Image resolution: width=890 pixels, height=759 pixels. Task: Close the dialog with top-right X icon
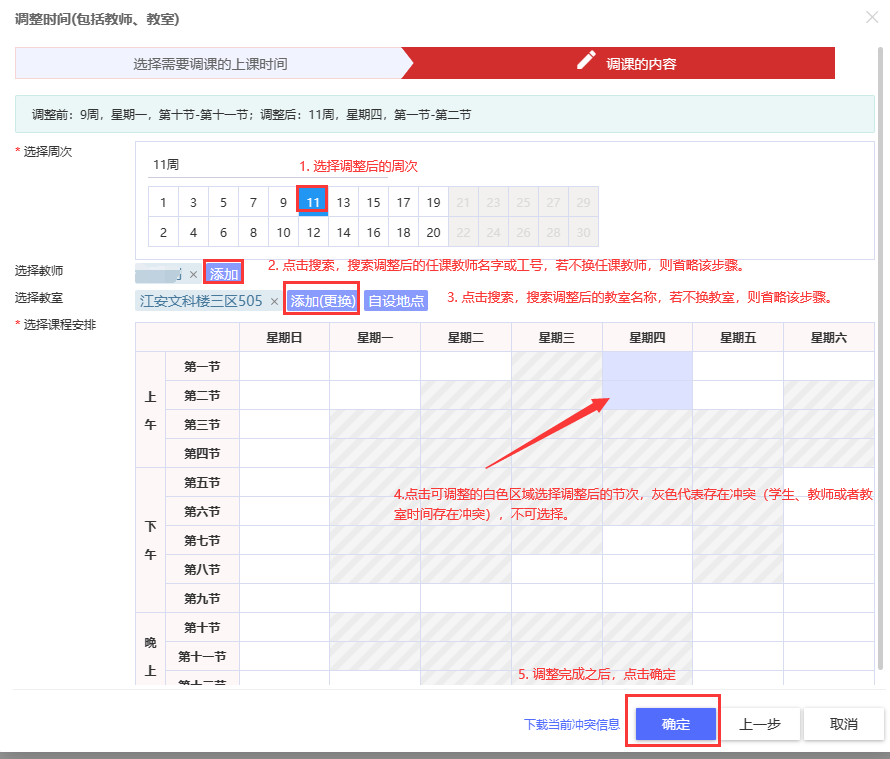pos(871,17)
